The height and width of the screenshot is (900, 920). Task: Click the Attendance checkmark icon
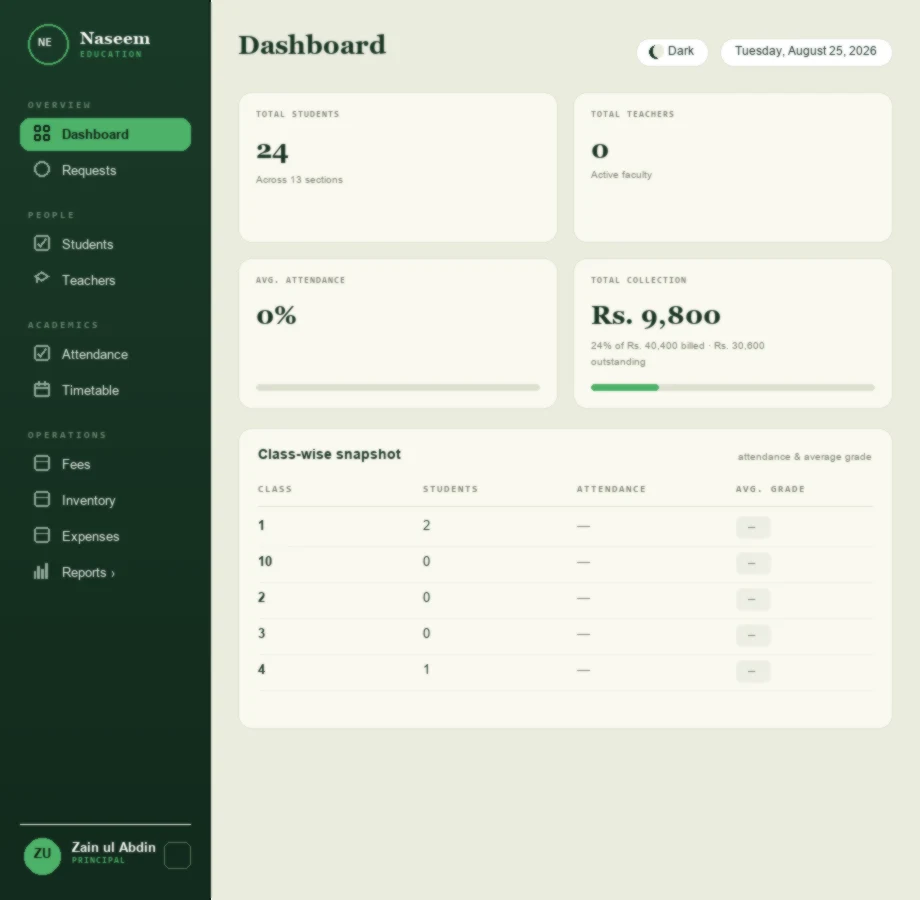click(x=42, y=353)
